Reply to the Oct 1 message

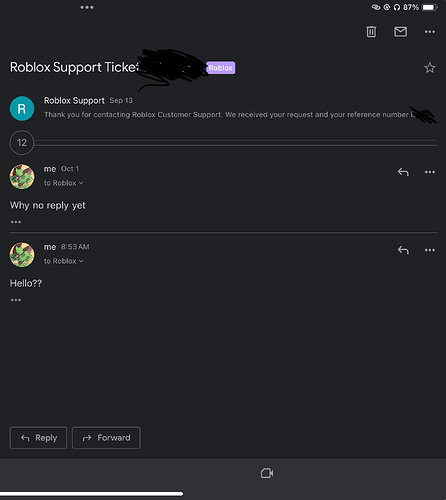point(403,172)
